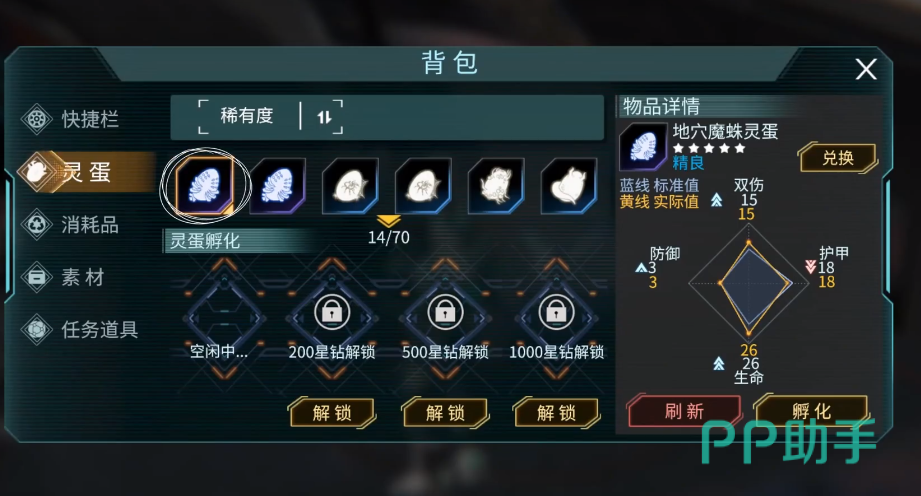Toggle the sort order arrows
Viewport: 921px width, 496px height.
pos(325,117)
